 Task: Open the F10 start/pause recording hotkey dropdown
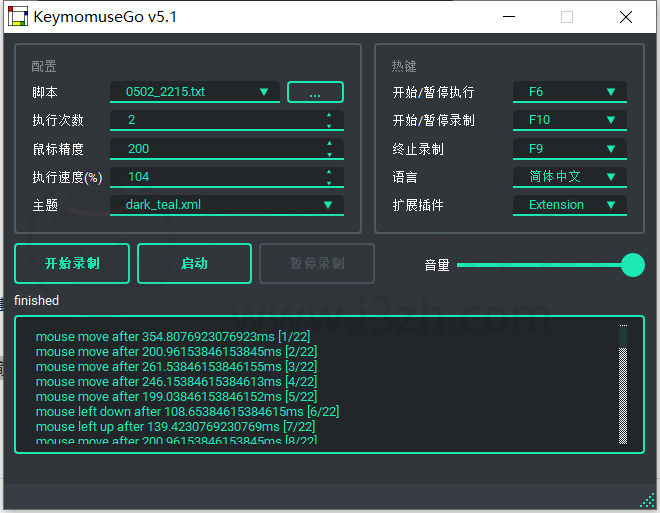coord(570,120)
